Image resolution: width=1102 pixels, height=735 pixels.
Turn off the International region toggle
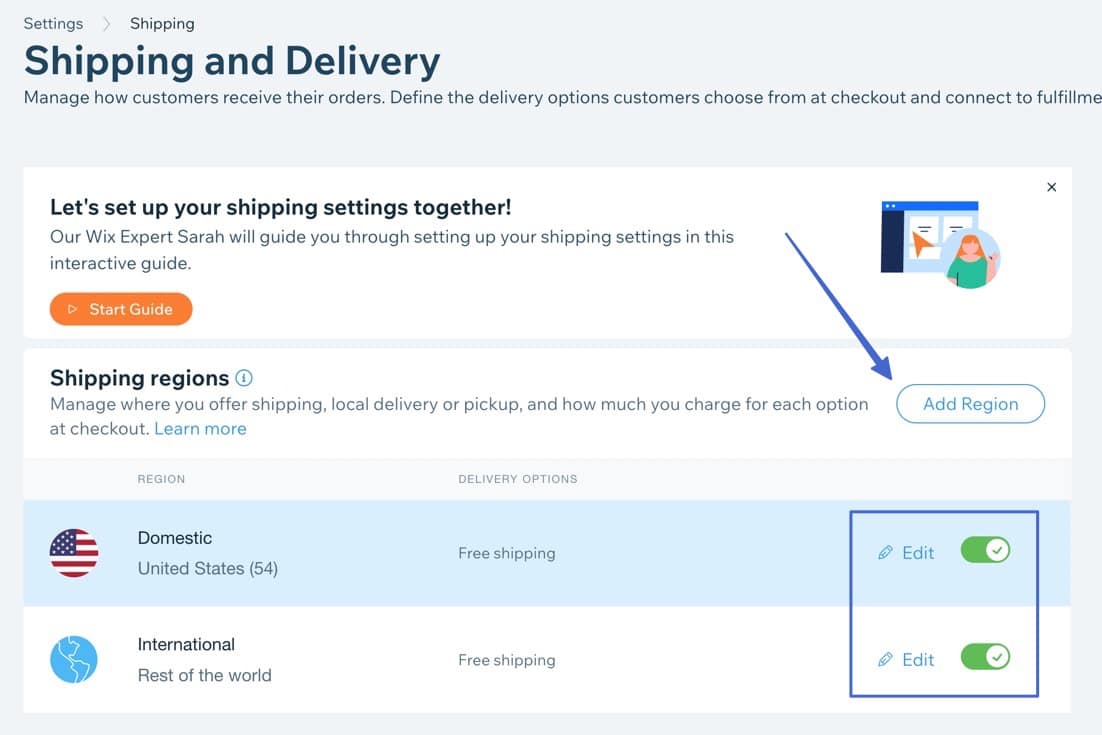[985, 657]
